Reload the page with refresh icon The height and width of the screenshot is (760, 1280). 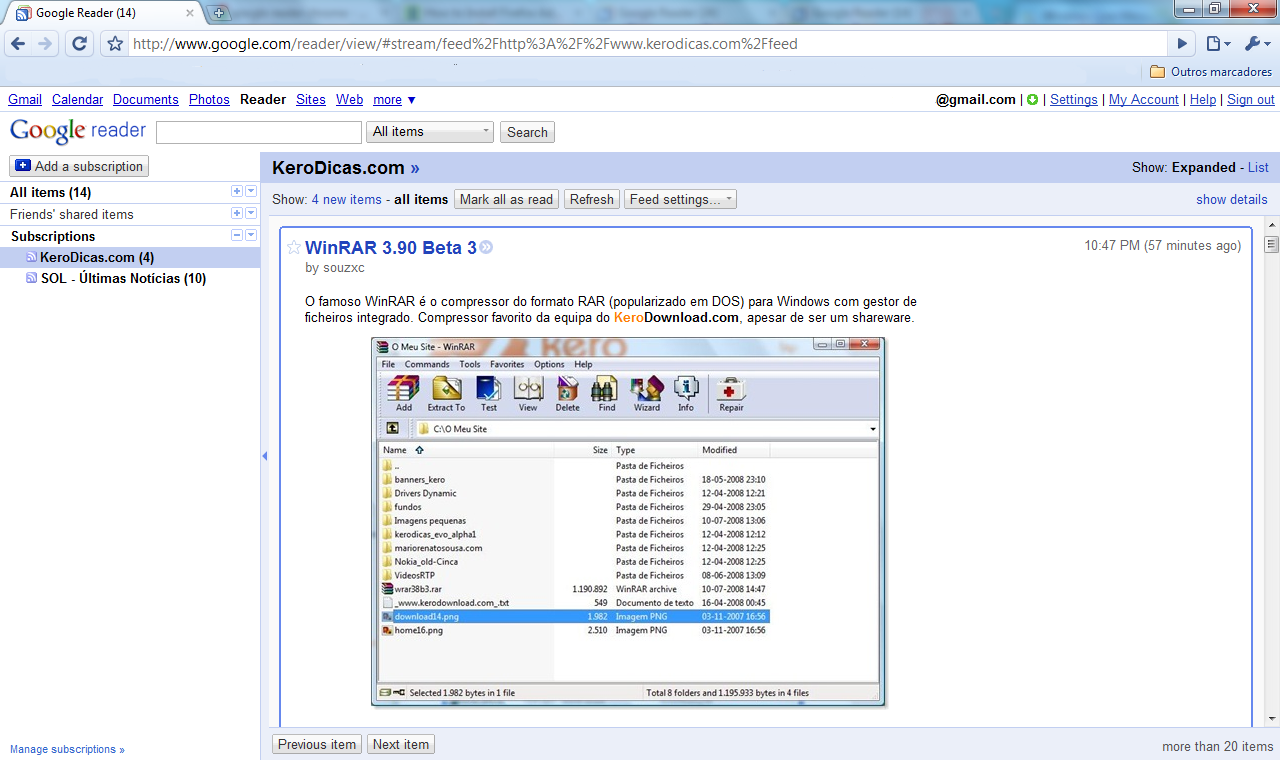tap(80, 44)
